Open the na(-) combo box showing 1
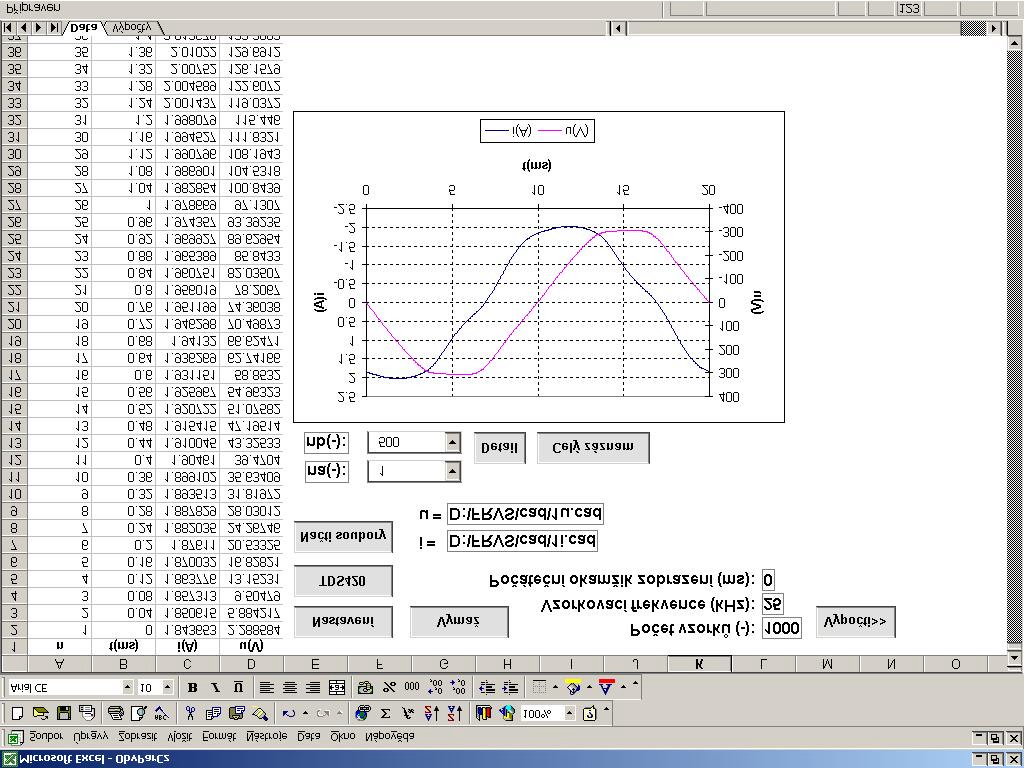This screenshot has height=768, width=1024. (x=453, y=471)
